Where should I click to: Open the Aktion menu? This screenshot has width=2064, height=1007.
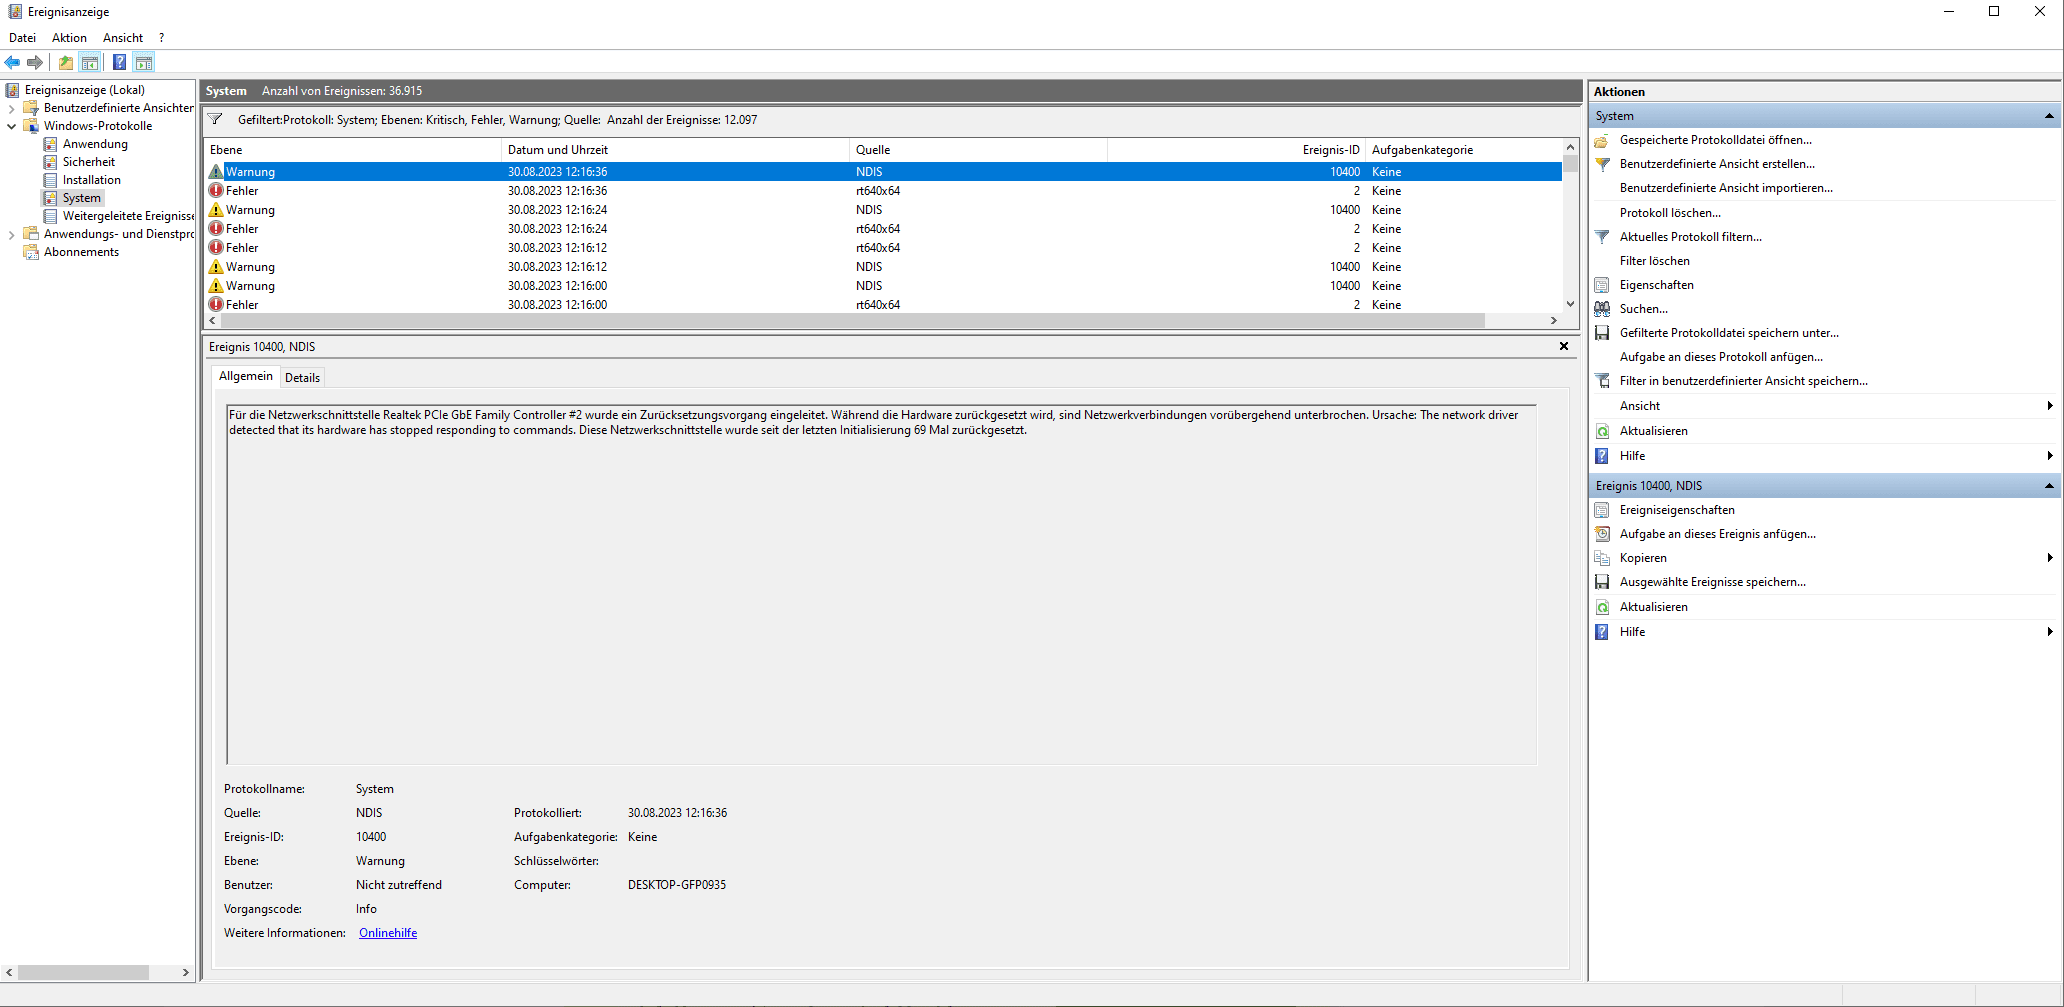(70, 38)
